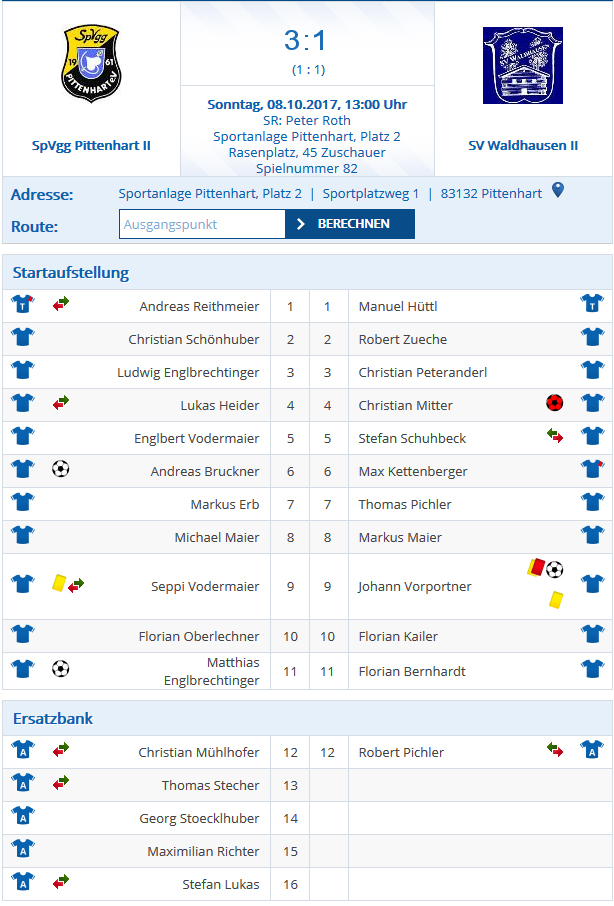The width and height of the screenshot is (614, 906).
Task: Open player Manuel Hüttl's profile
Action: point(398,307)
